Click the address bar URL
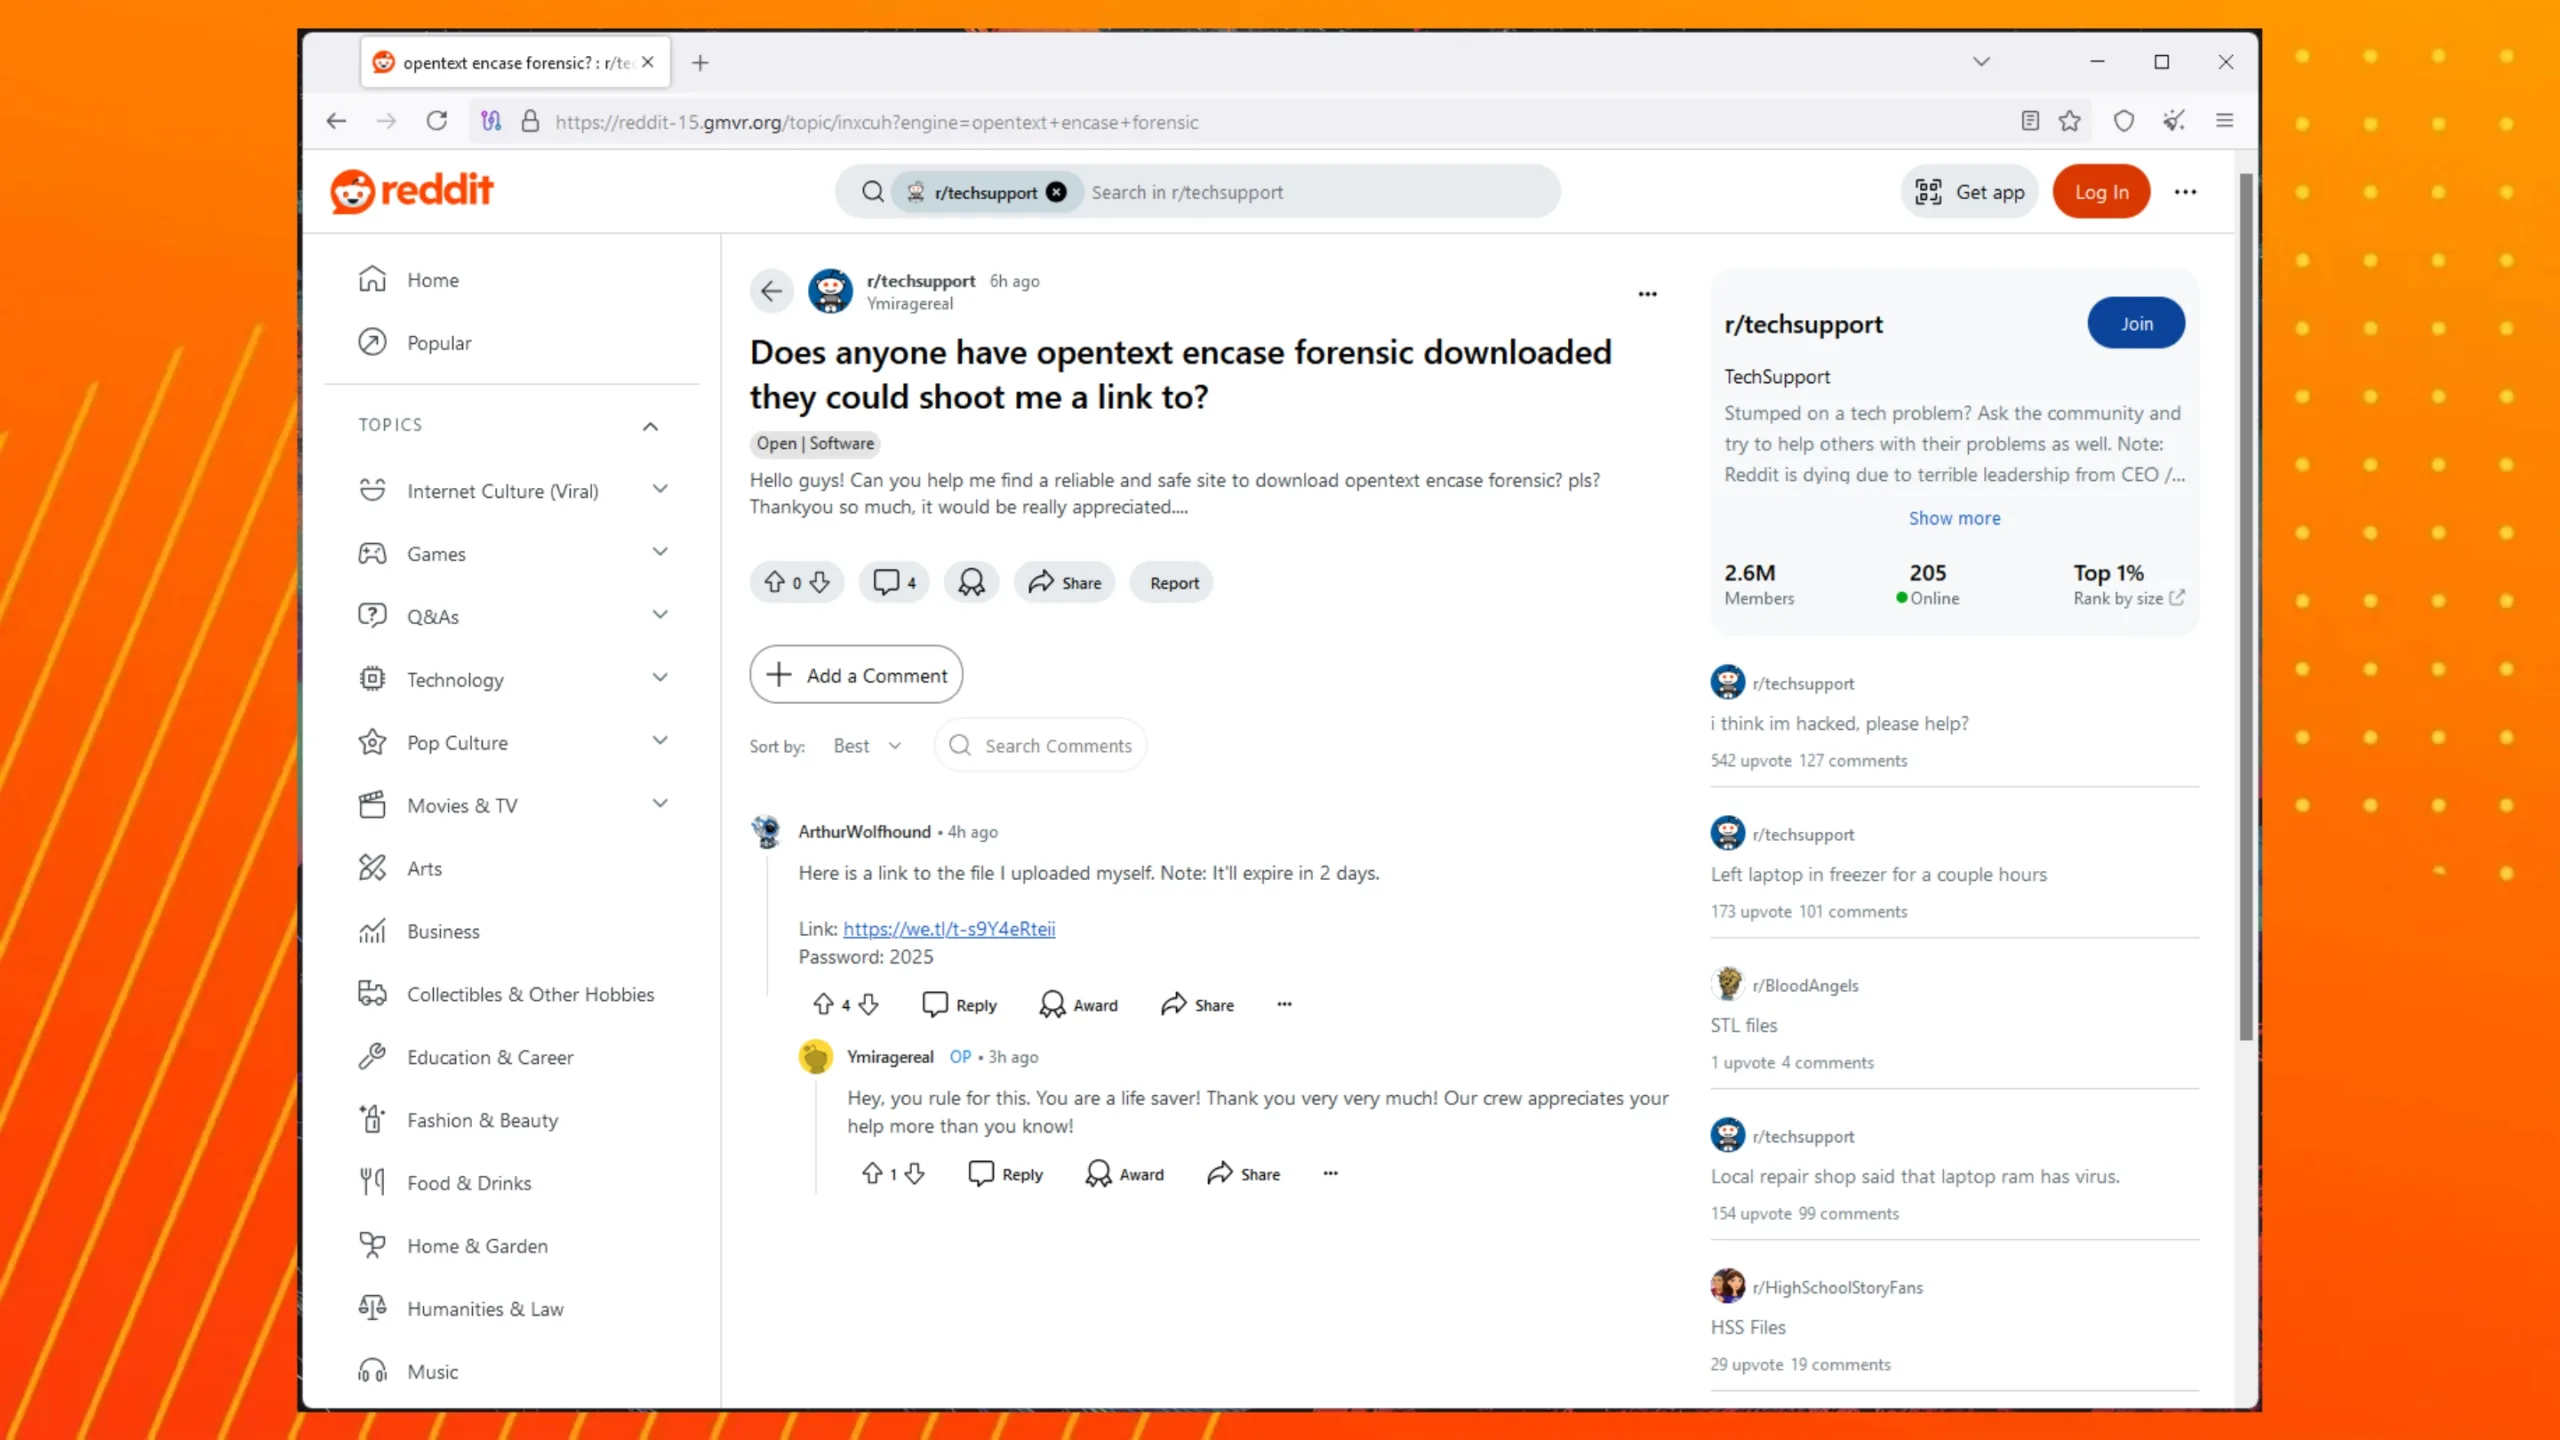 877,122
